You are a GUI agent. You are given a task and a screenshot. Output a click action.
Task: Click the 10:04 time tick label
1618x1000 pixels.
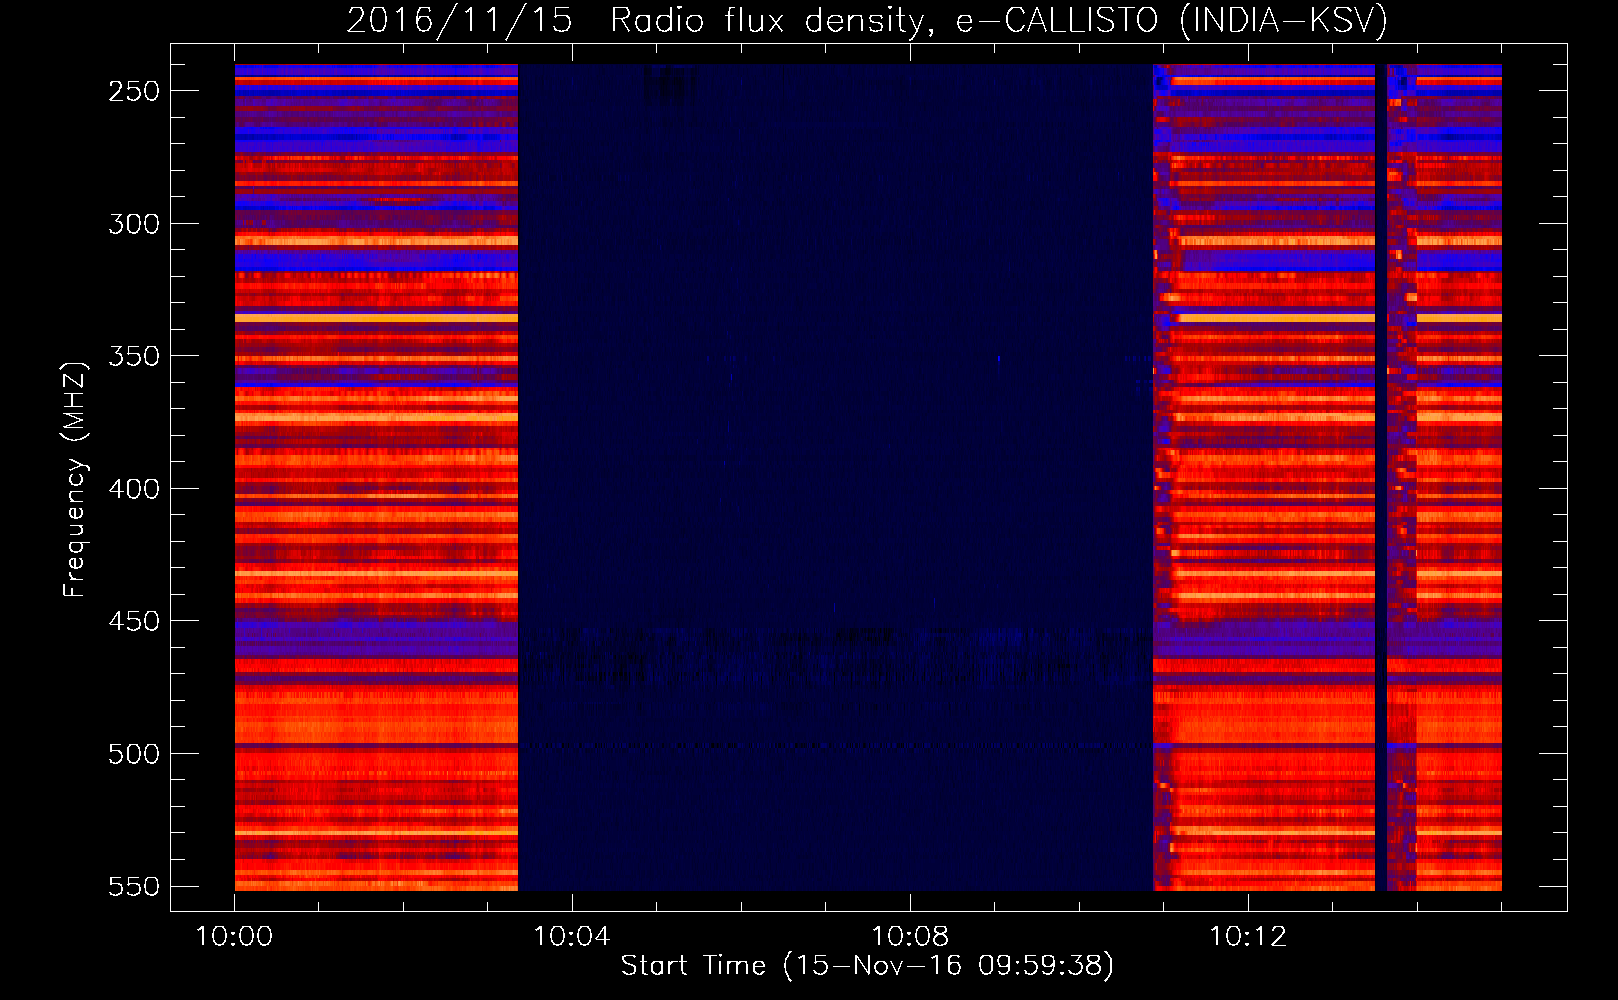point(572,937)
